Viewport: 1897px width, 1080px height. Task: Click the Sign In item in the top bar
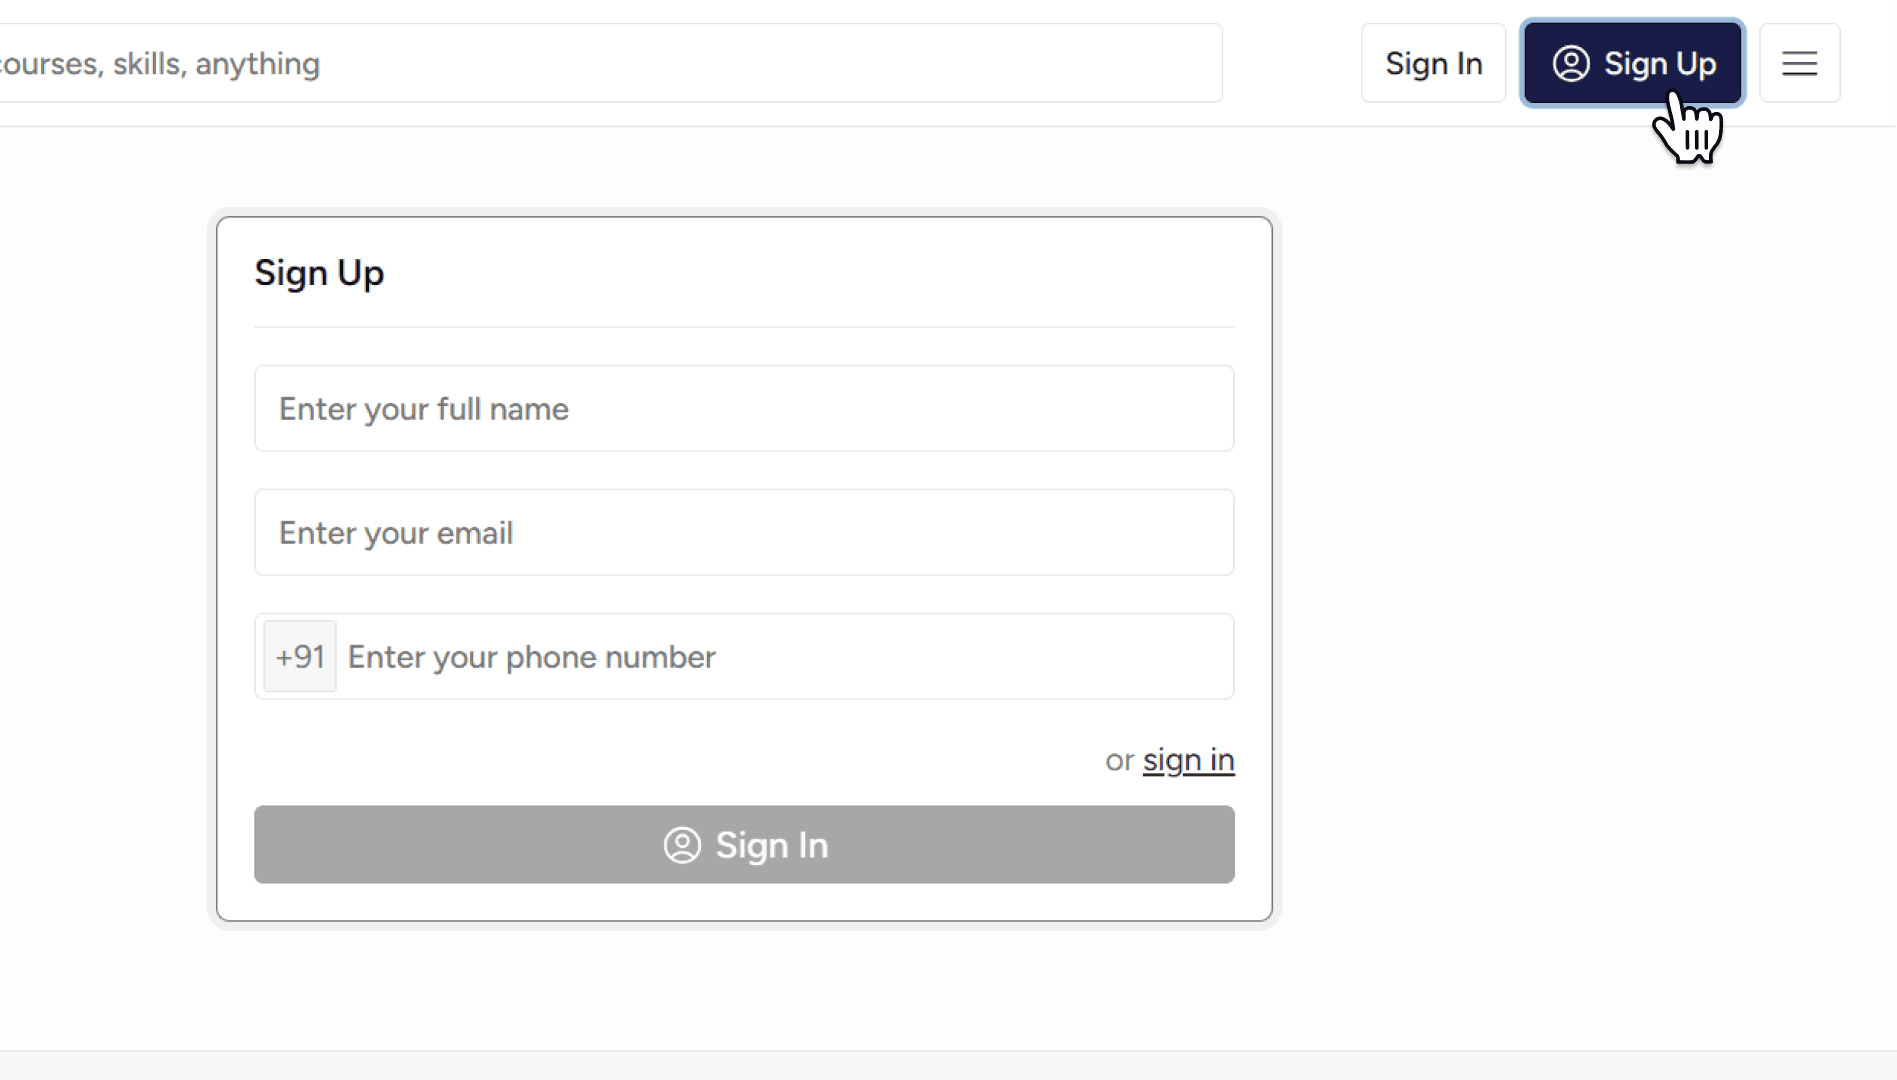pos(1433,63)
